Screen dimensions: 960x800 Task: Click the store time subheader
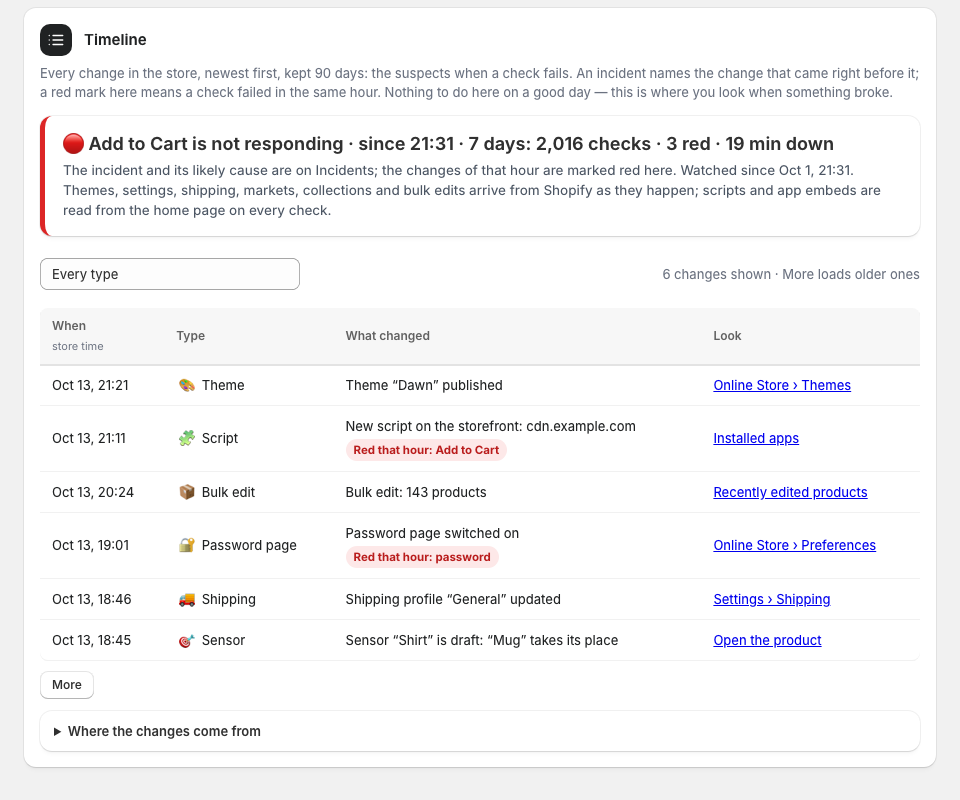click(x=78, y=346)
